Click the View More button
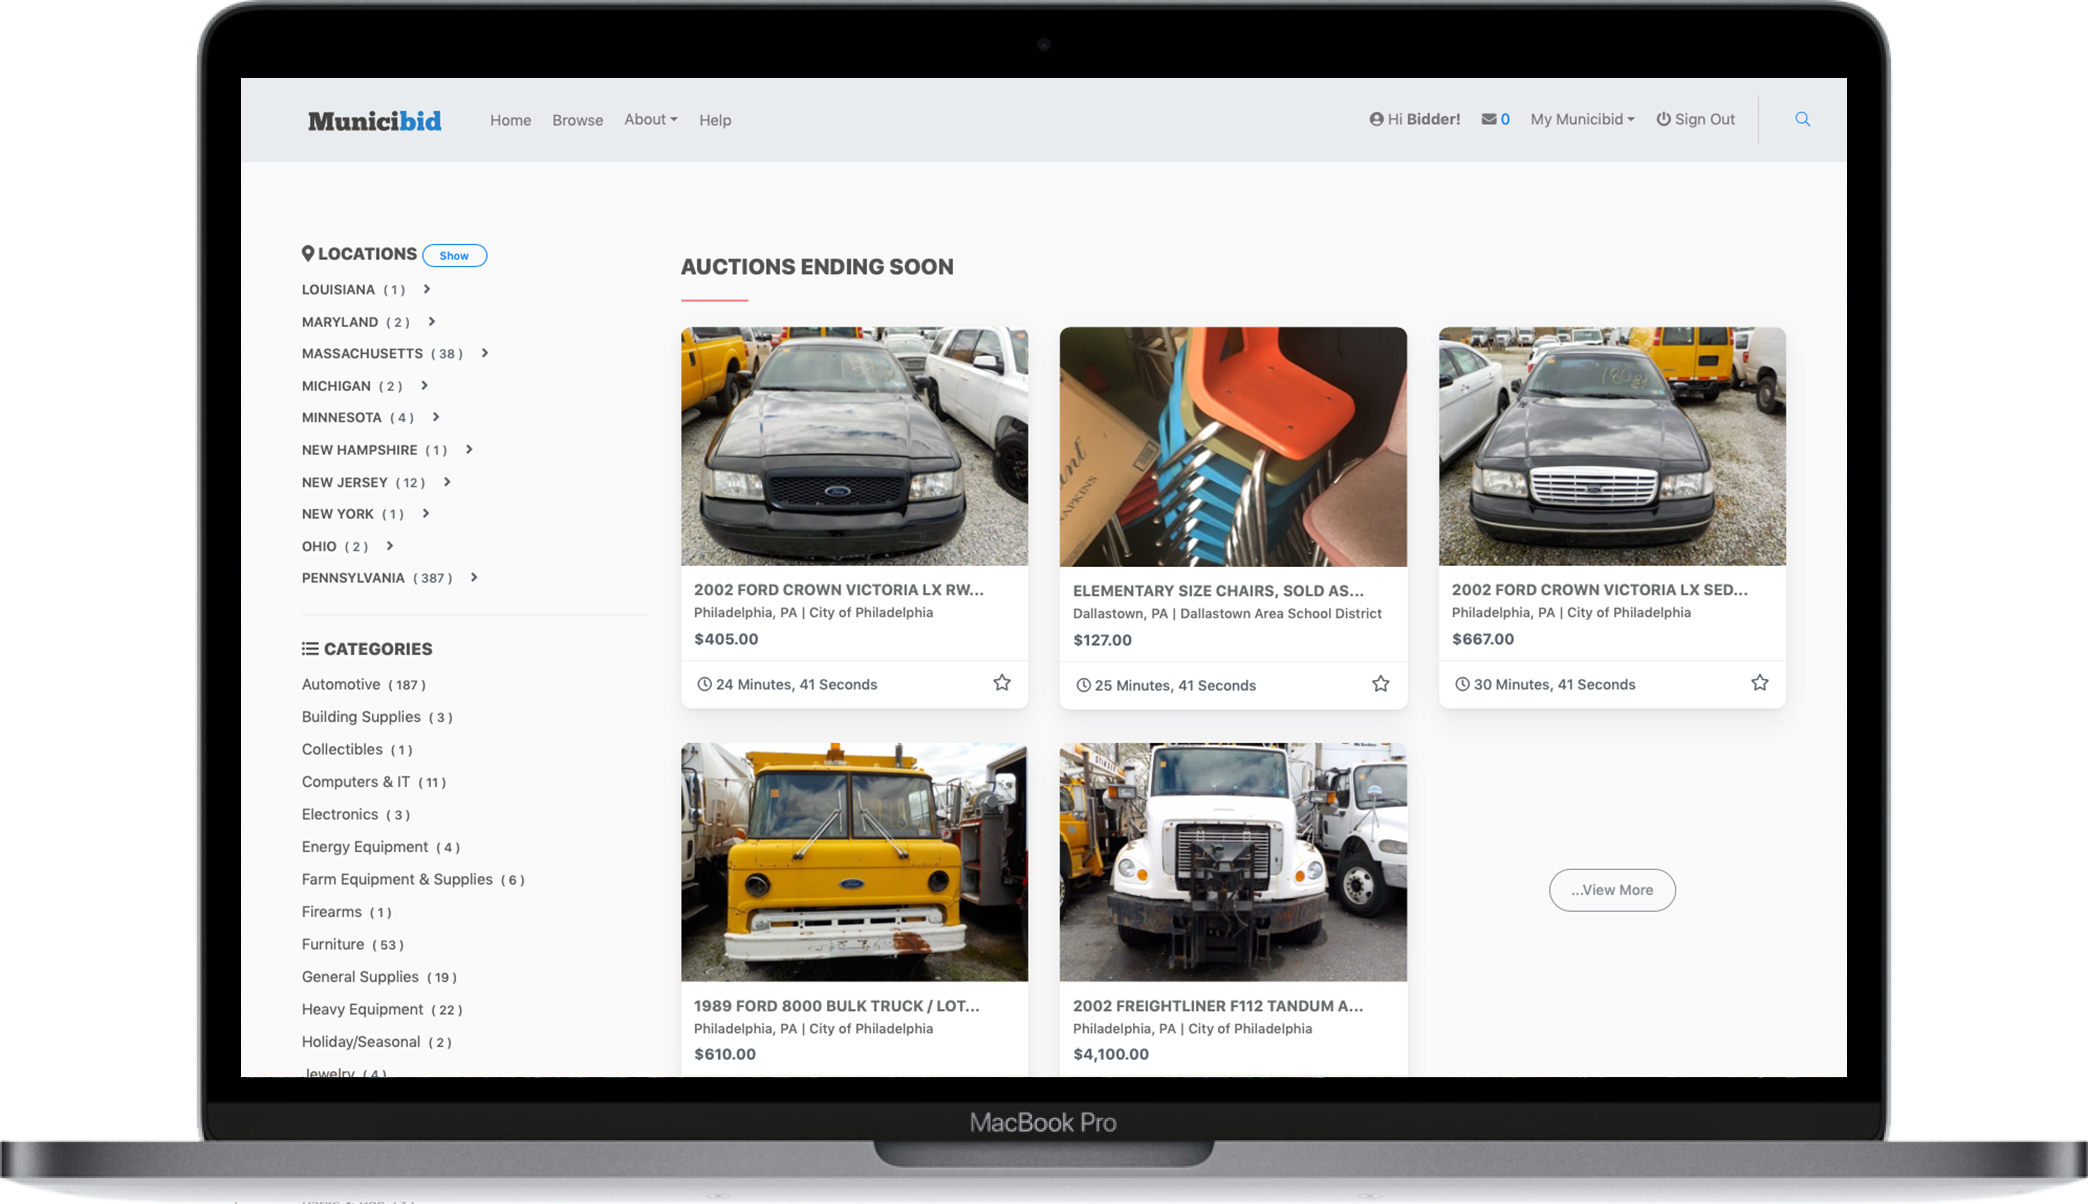 (1612, 890)
